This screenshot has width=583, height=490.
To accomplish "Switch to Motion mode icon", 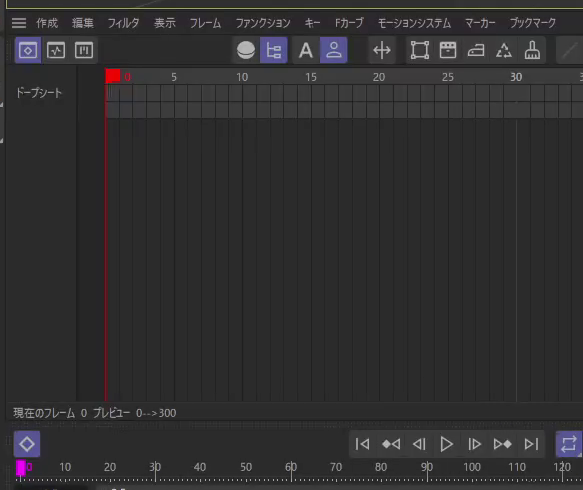I will pyautogui.click(x=84, y=50).
